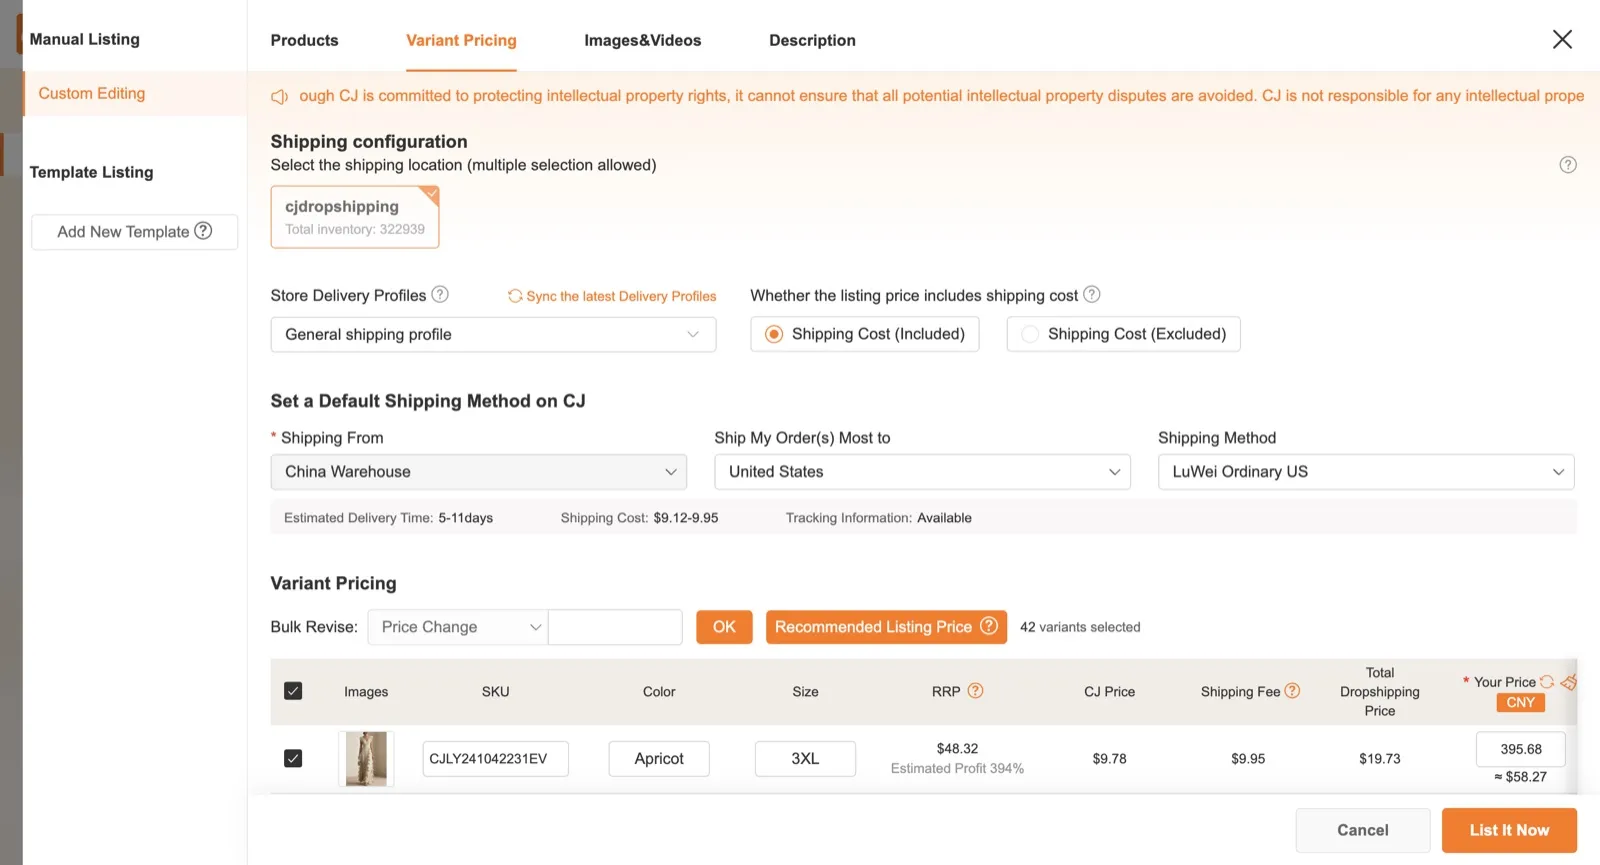The image size is (1600, 865).
Task: Click the $9.78 CJ Price cell
Action: click(1109, 758)
